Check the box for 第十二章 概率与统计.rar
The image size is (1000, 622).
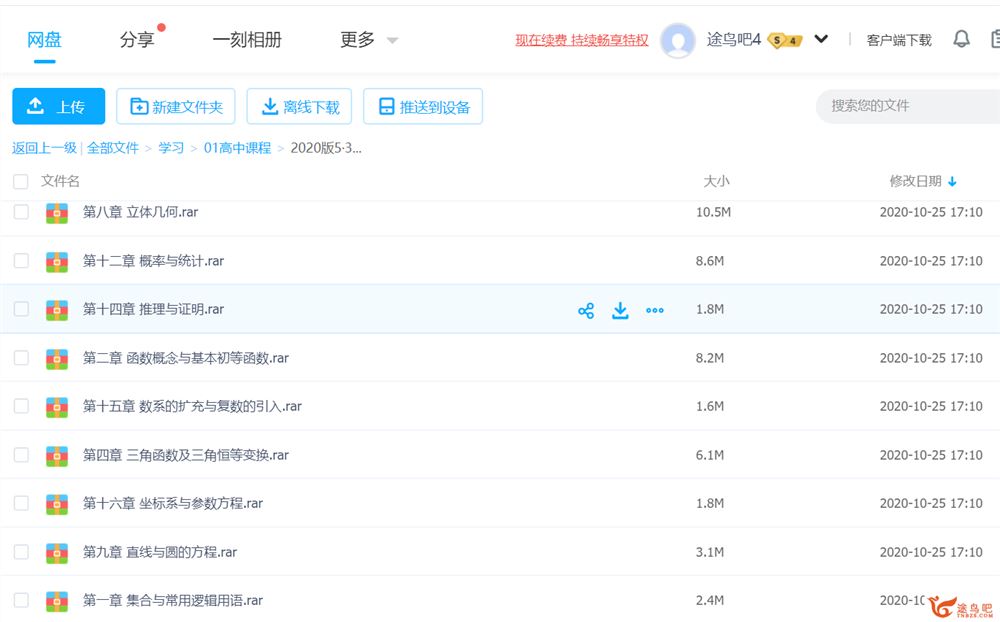click(x=21, y=260)
